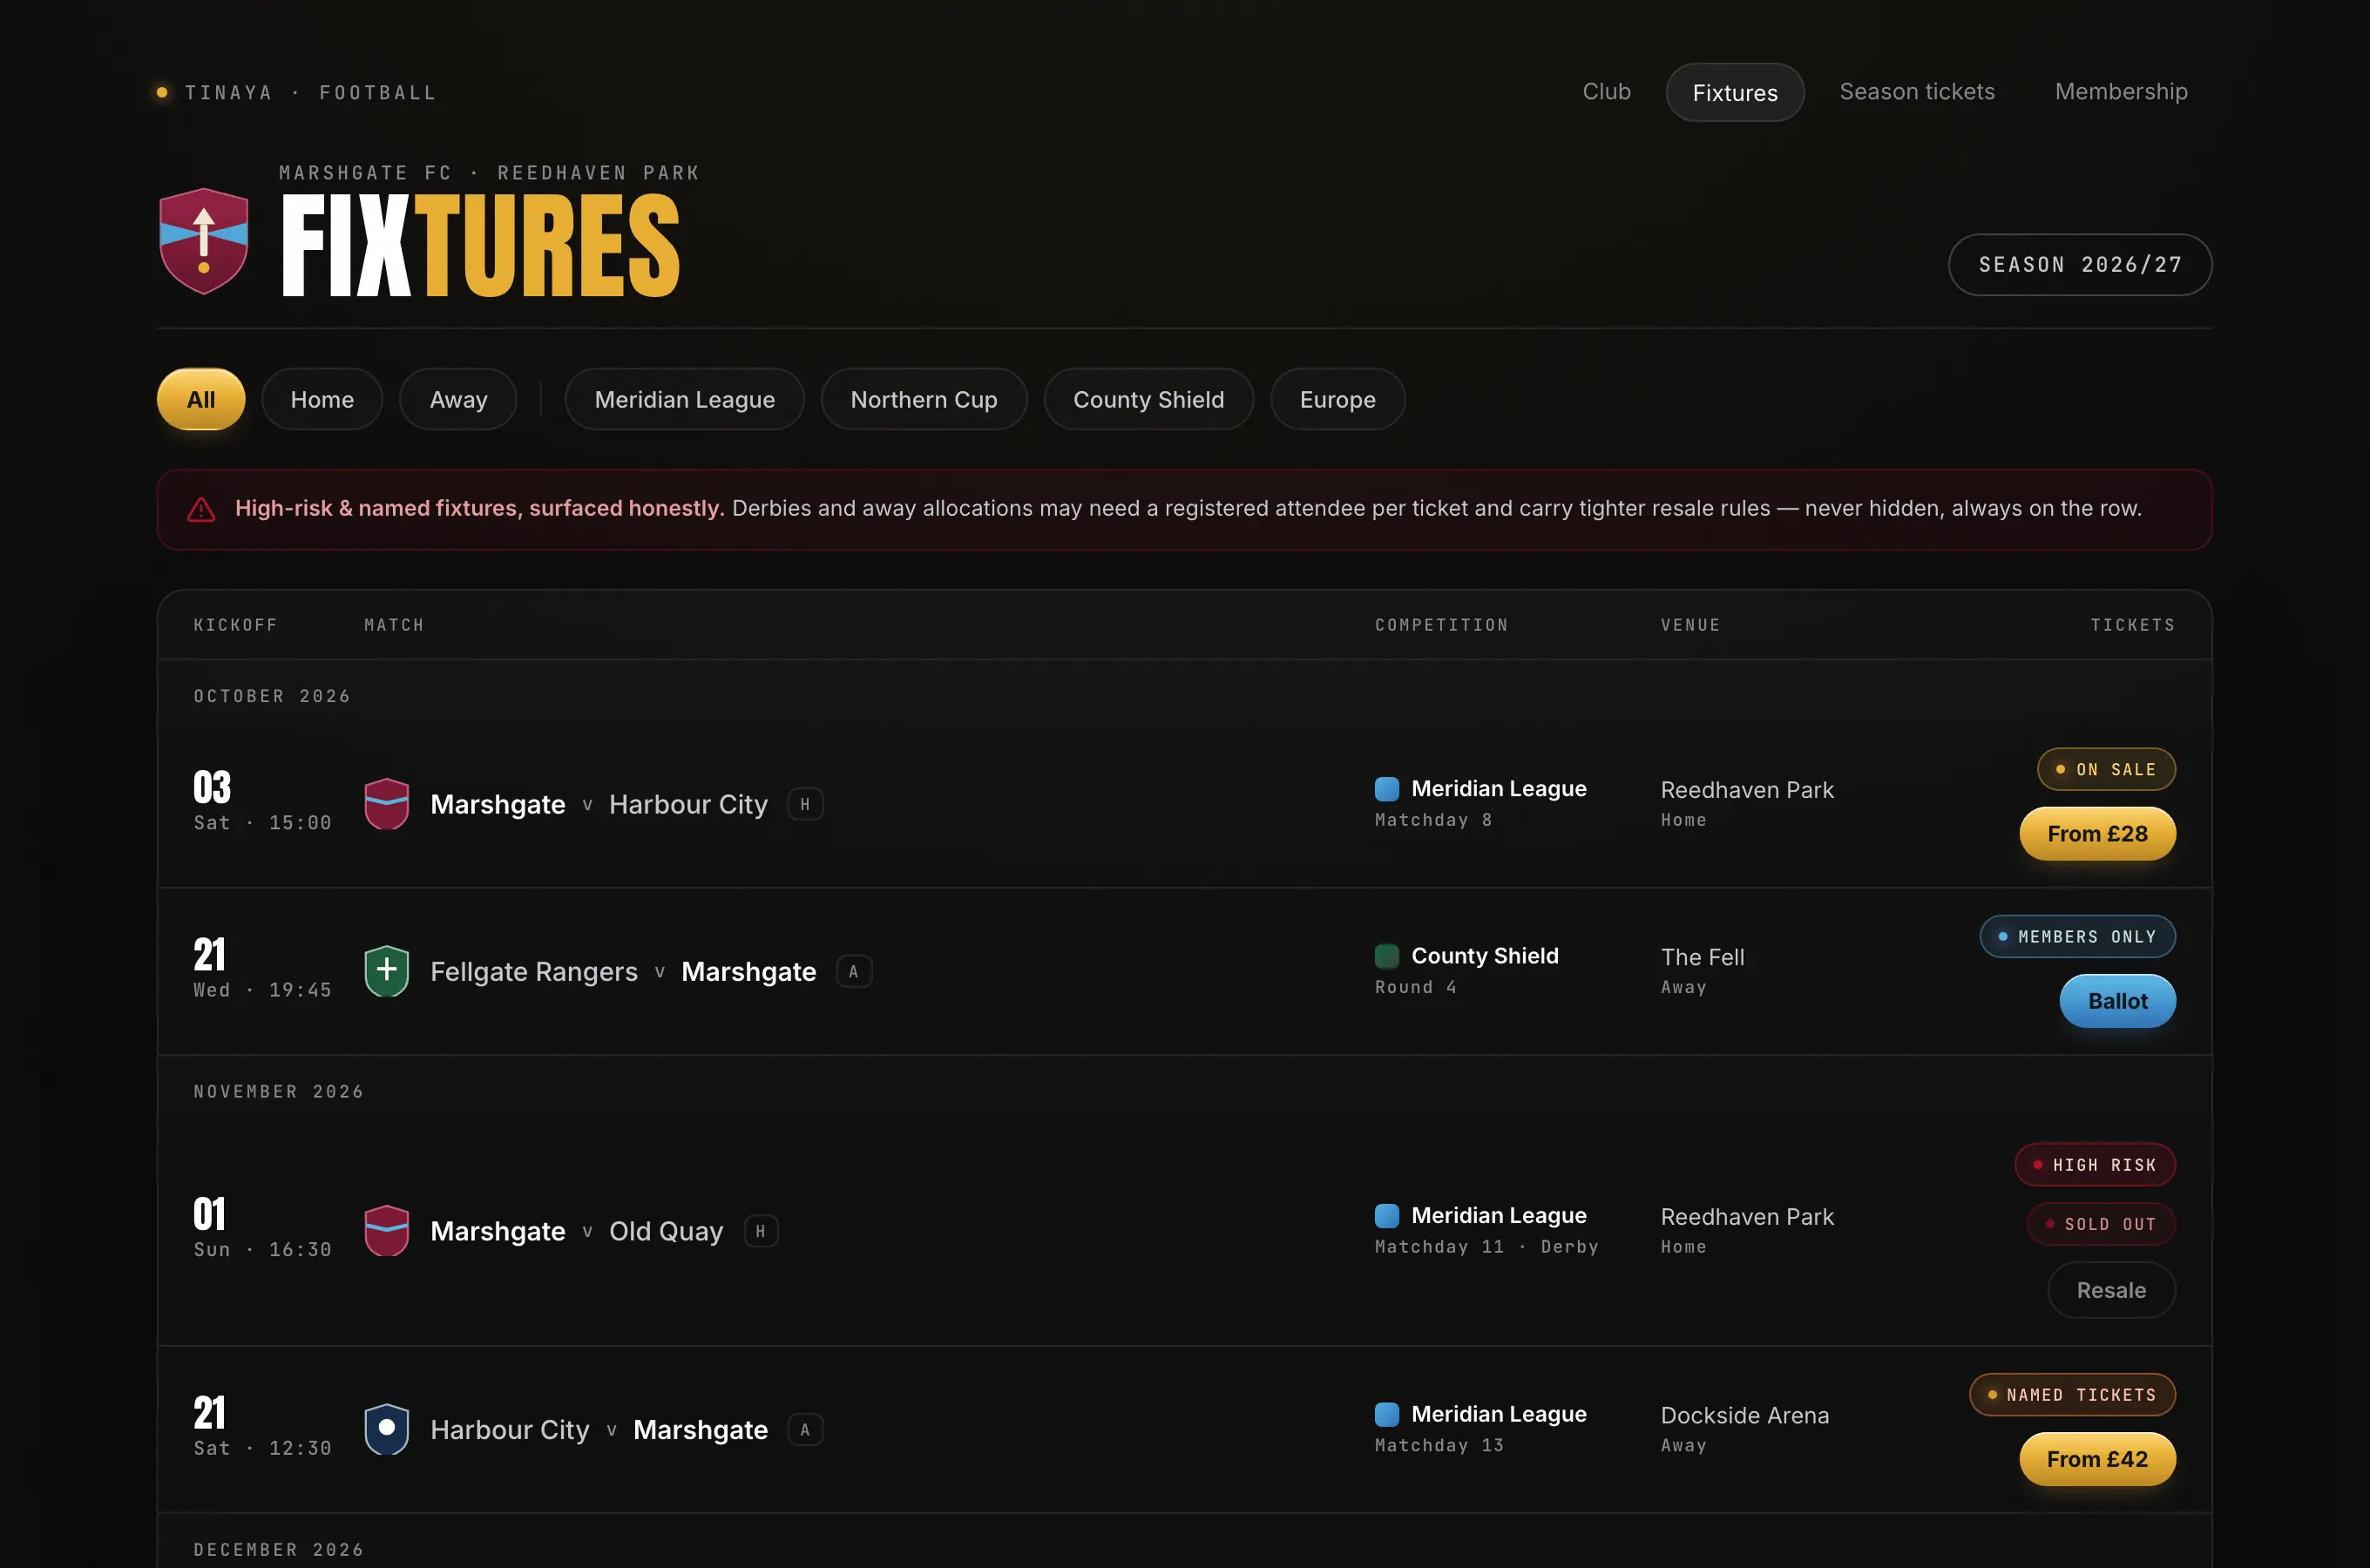This screenshot has width=2370, height=1568.
Task: Click the navy Harbour City crest in the away row
Action: click(387, 1429)
